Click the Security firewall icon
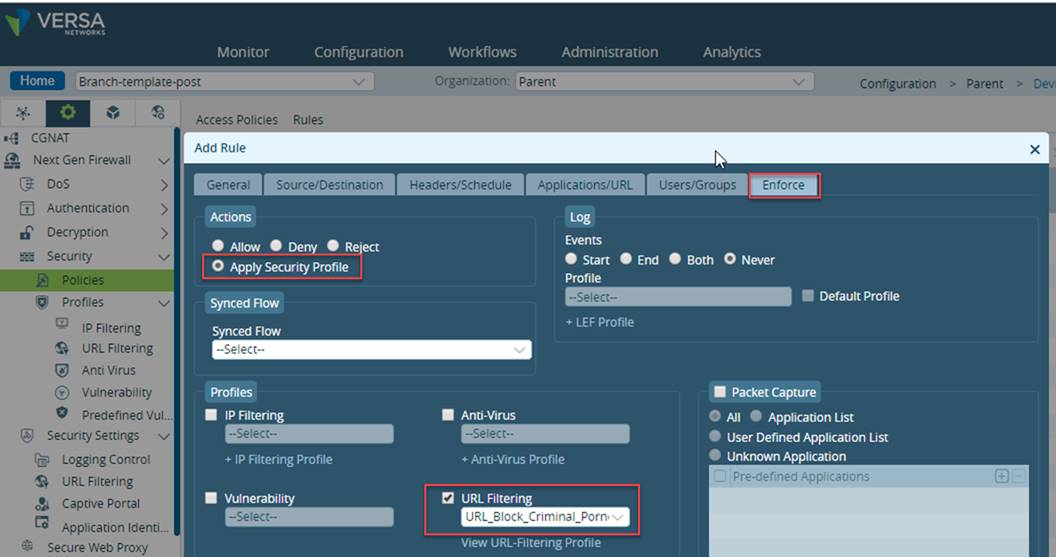Screen dimensions: 1056x557 (x=27, y=257)
